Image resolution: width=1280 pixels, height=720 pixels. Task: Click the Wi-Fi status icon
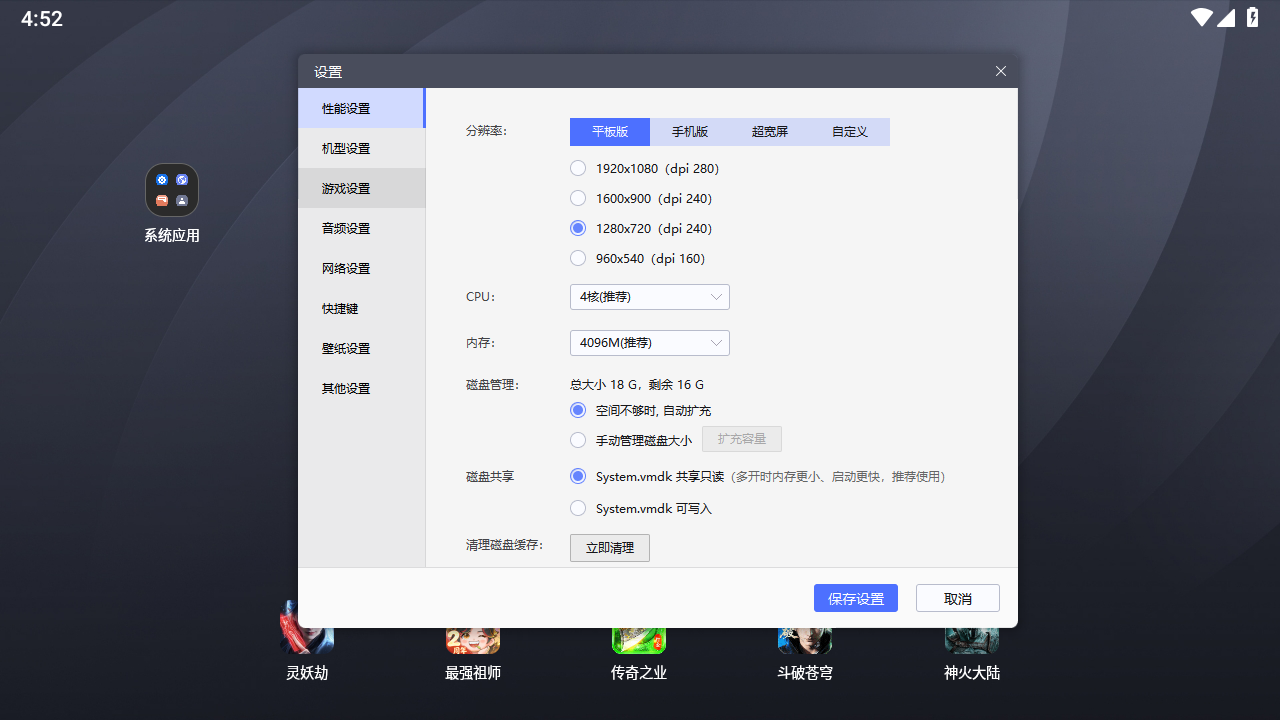[1201, 18]
